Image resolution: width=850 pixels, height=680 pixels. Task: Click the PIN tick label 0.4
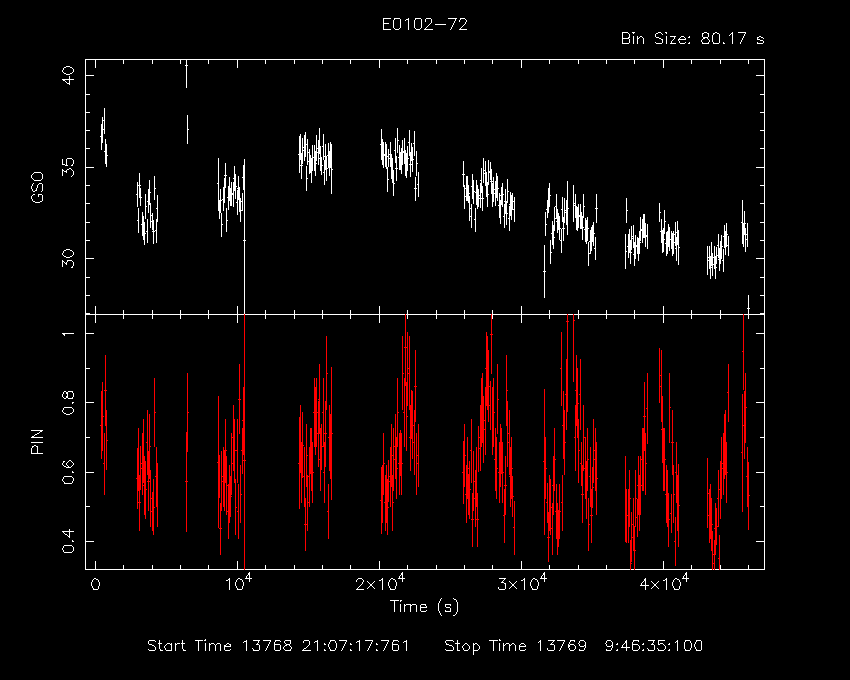68,541
